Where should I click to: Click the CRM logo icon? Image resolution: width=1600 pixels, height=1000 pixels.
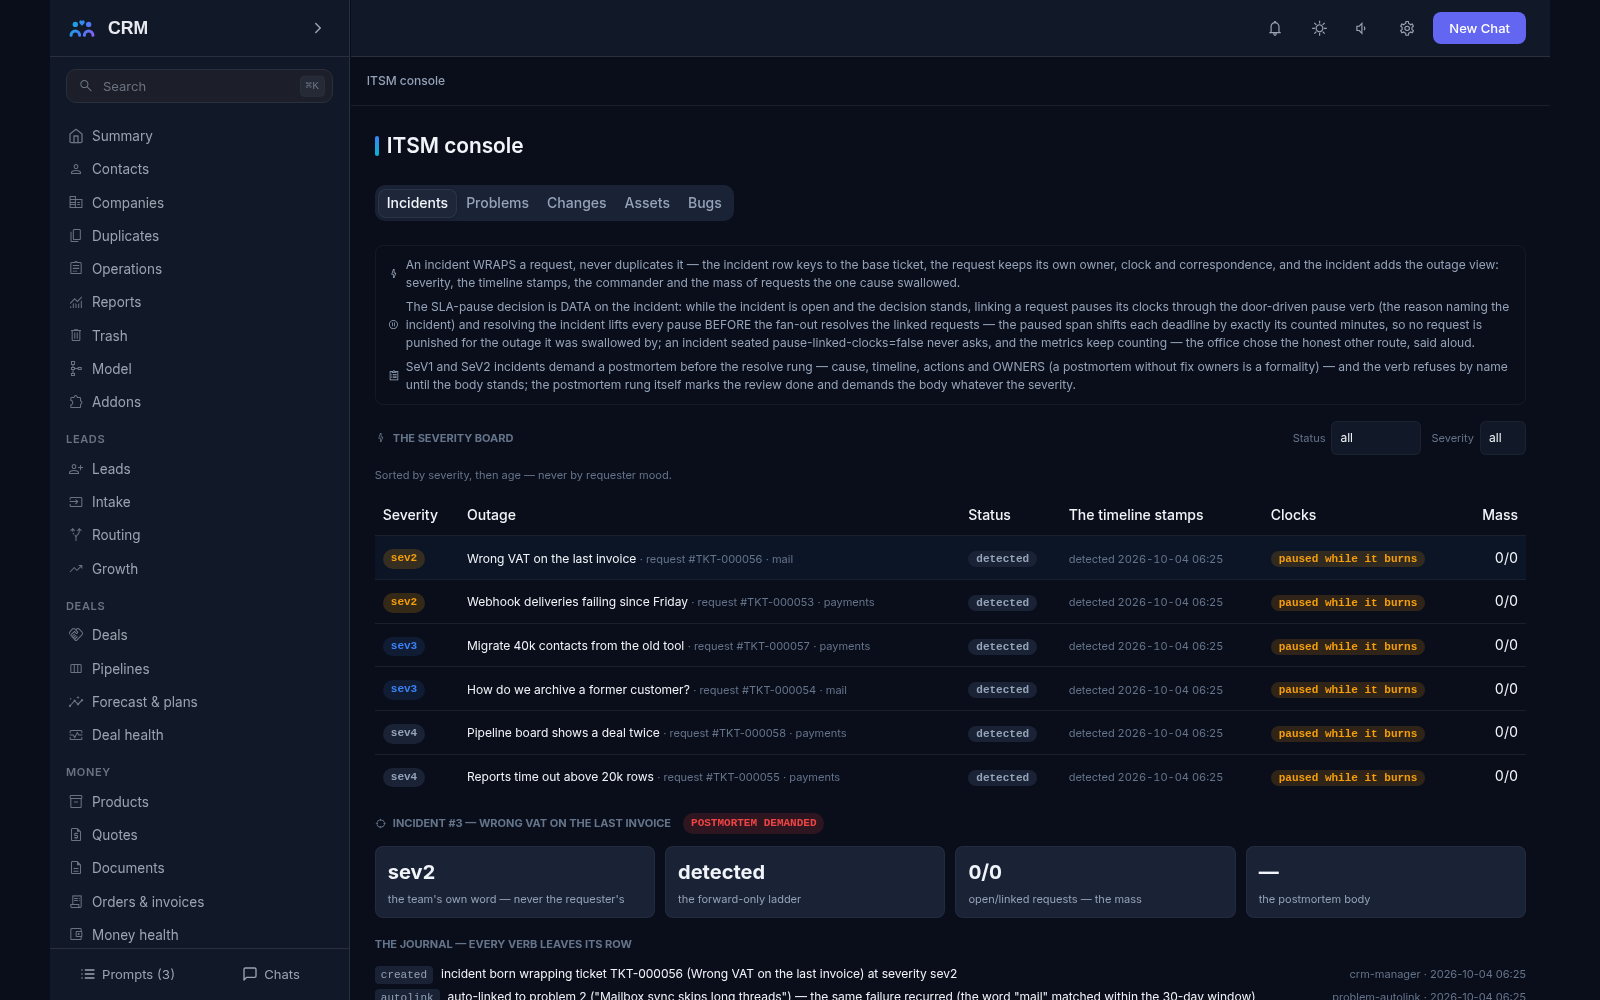82,28
